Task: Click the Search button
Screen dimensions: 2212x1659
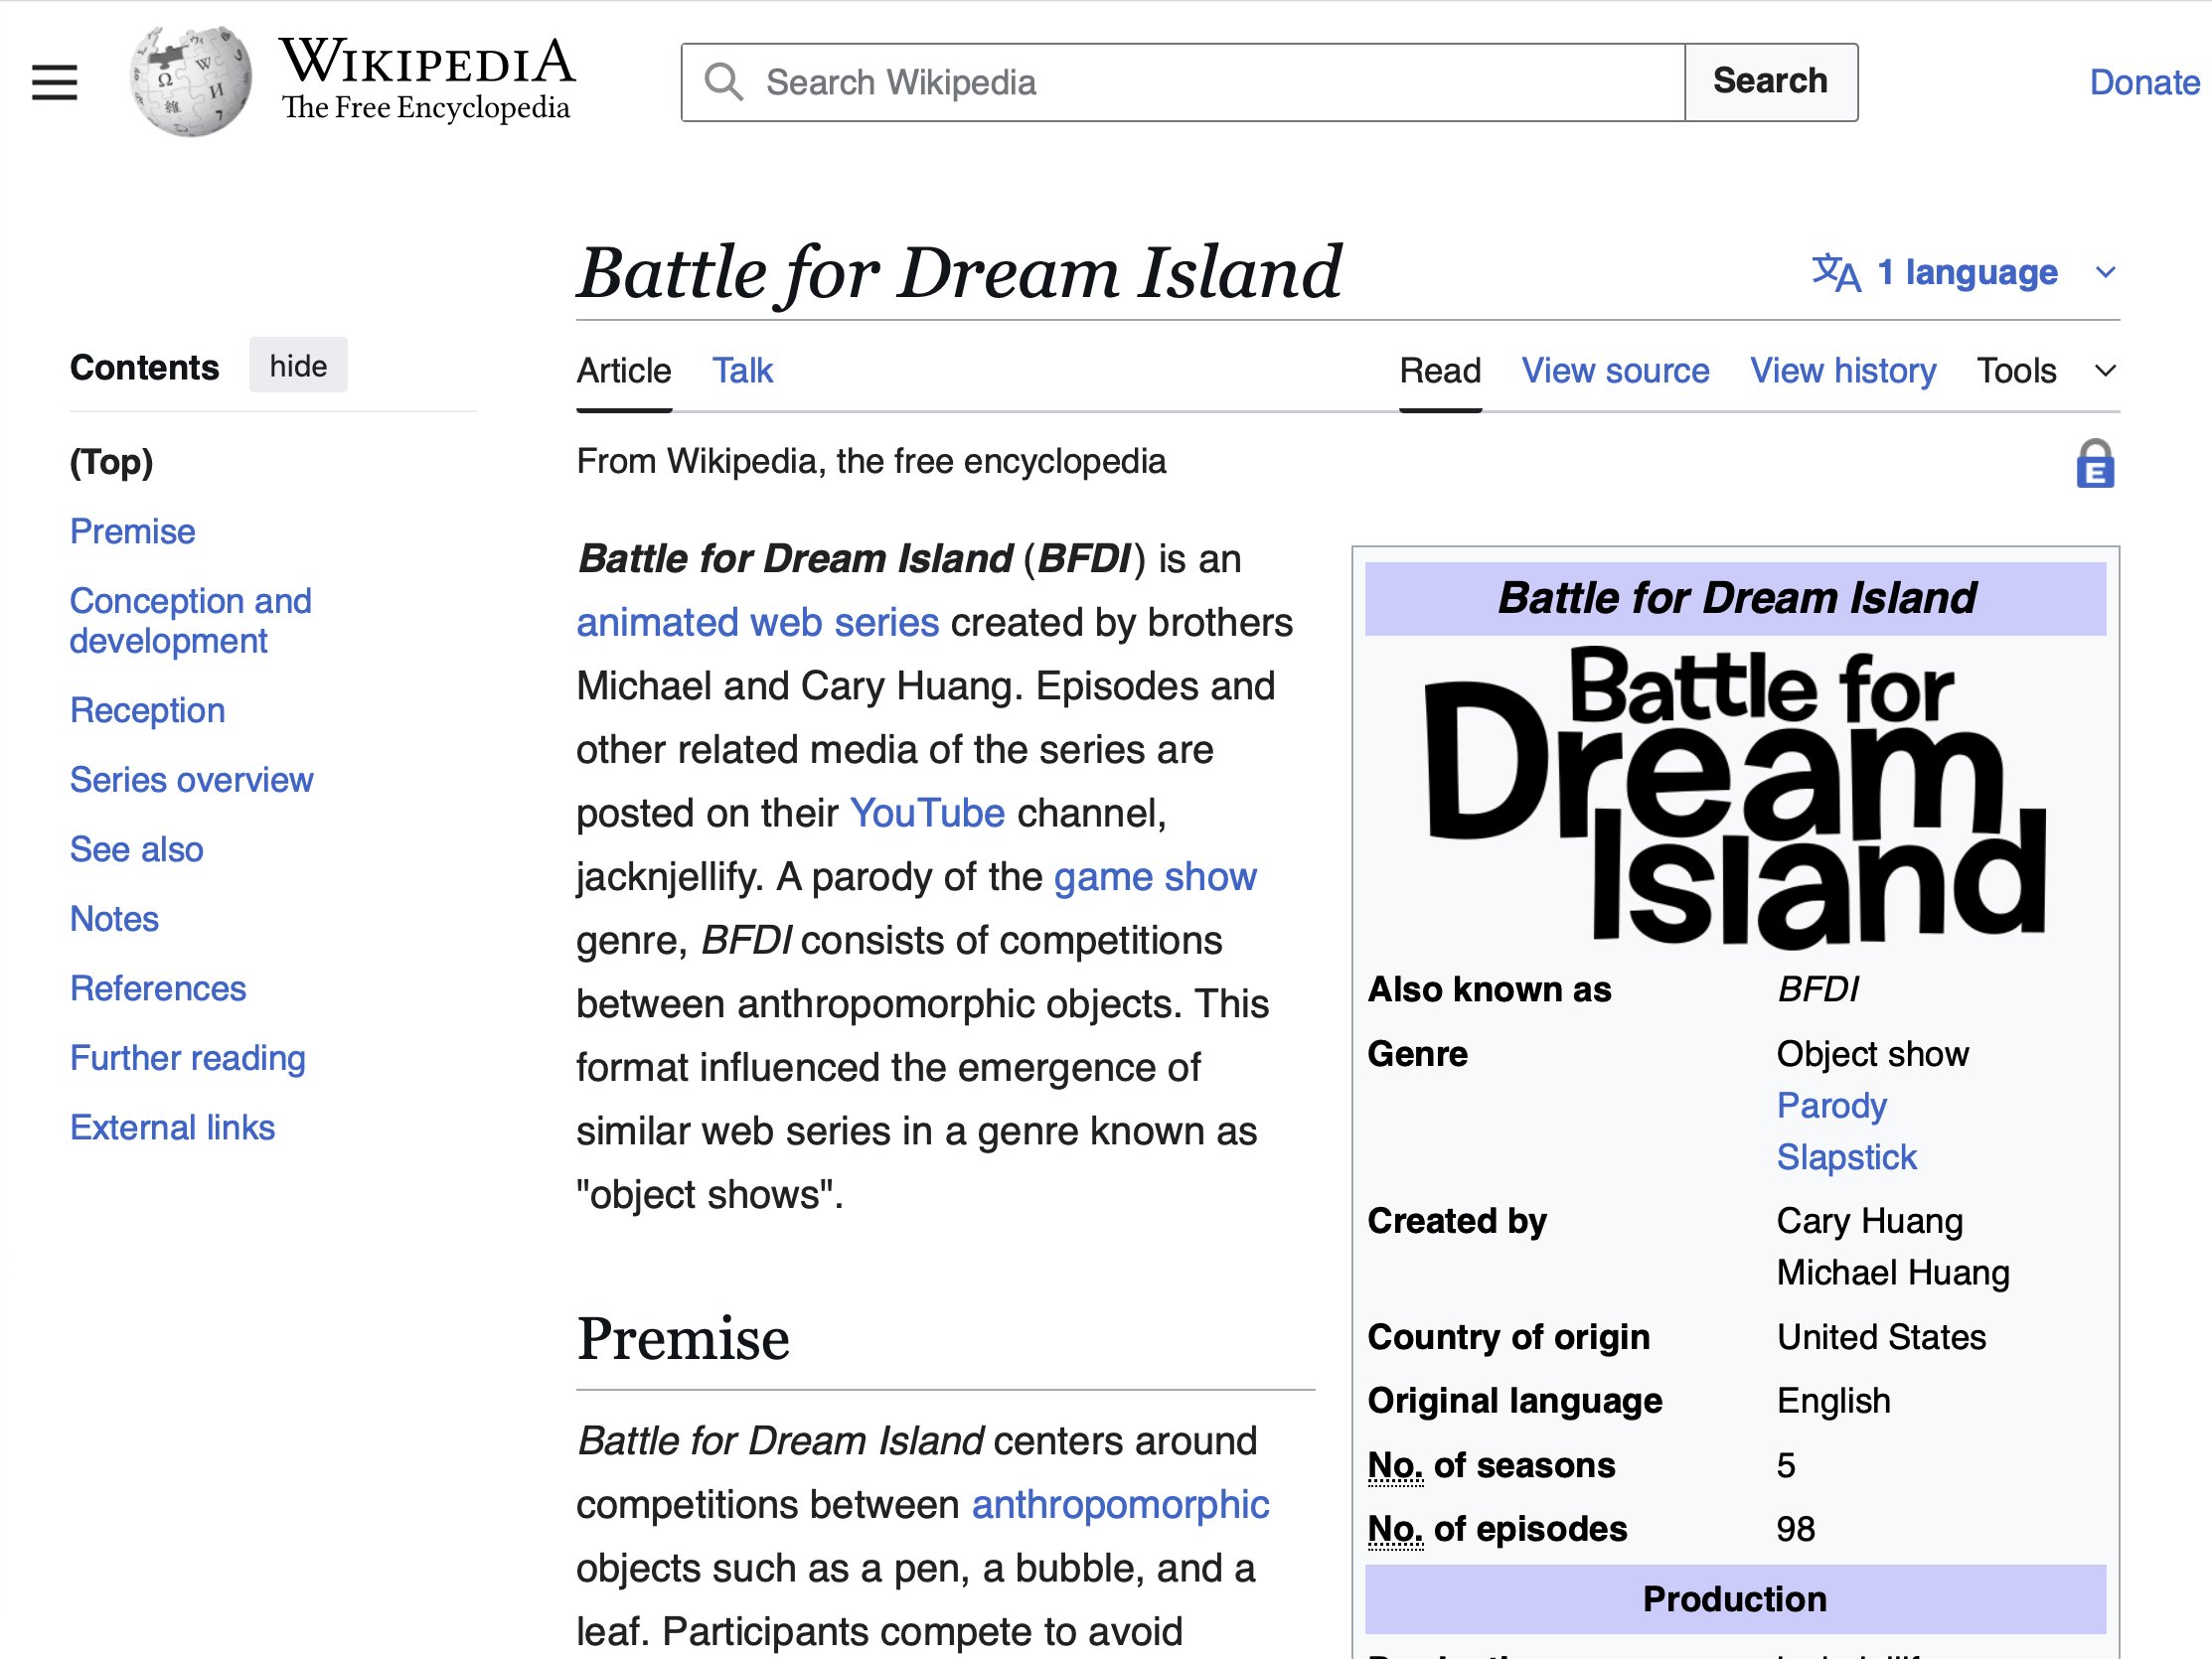Action: coord(1771,81)
